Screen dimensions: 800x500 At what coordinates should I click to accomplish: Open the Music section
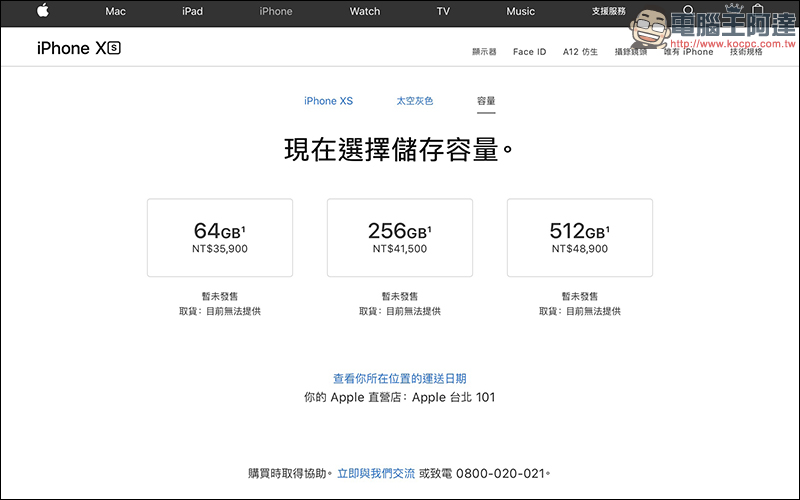tap(521, 12)
